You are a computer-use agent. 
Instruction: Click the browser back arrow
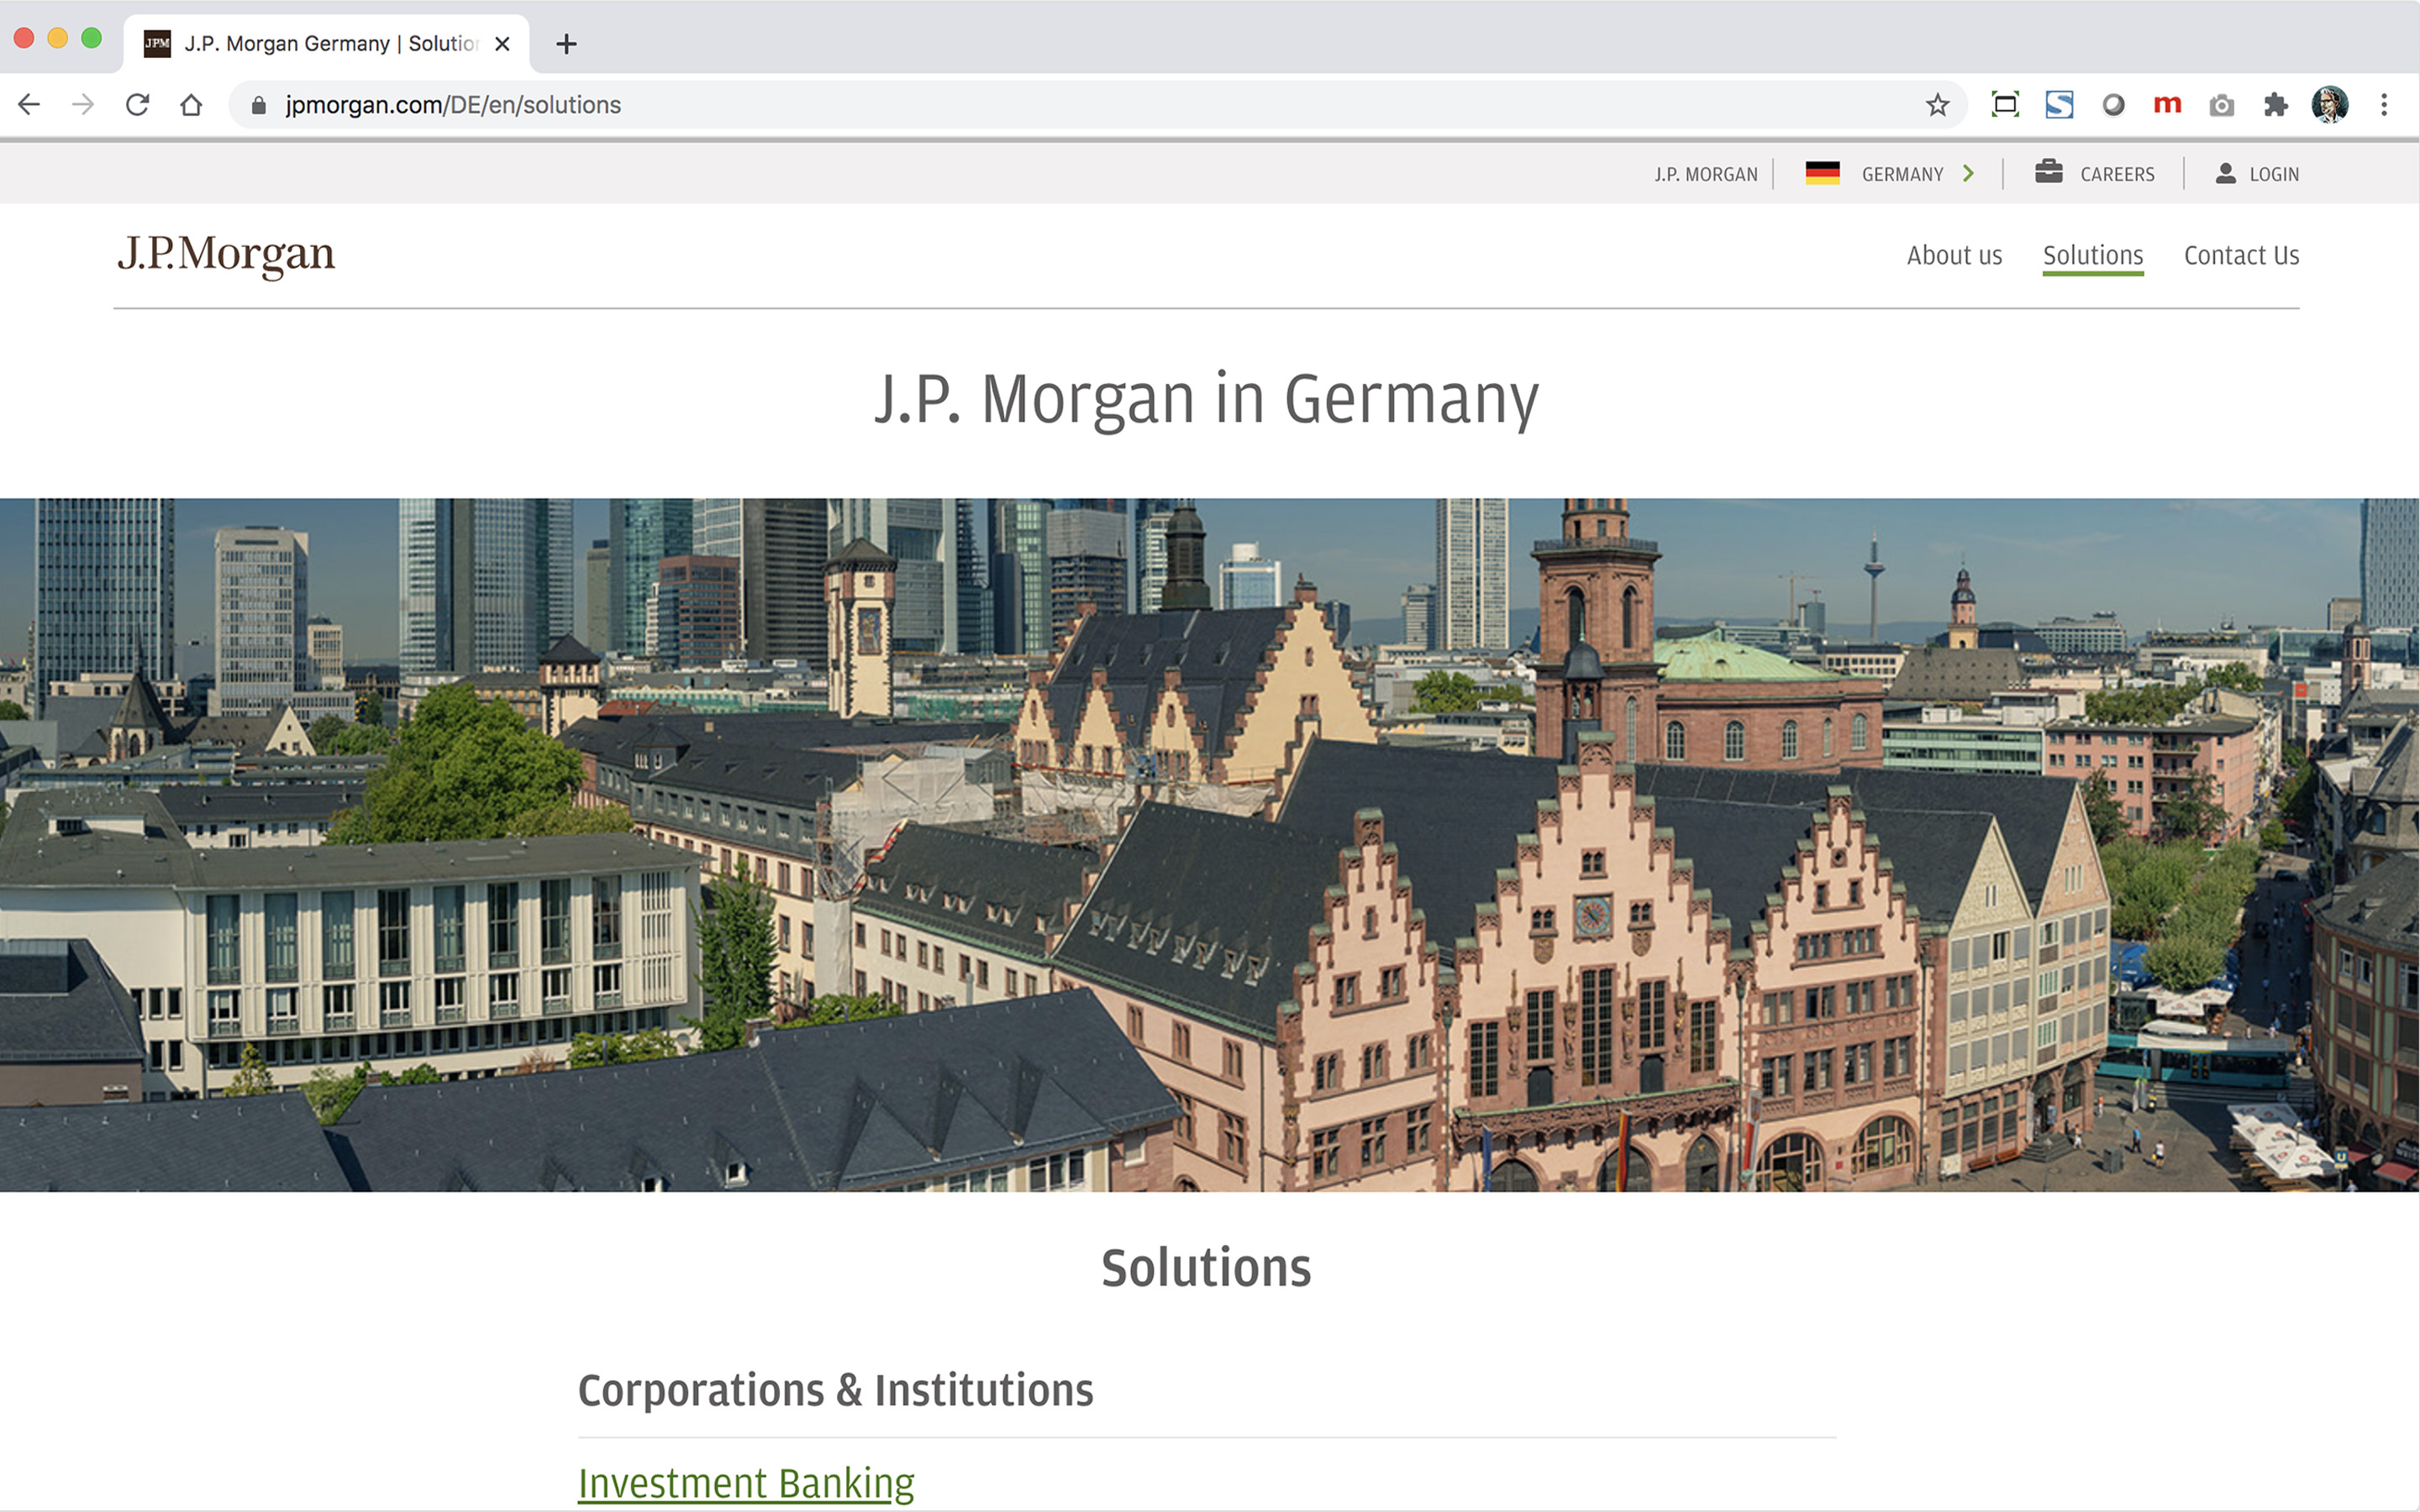pos(29,105)
